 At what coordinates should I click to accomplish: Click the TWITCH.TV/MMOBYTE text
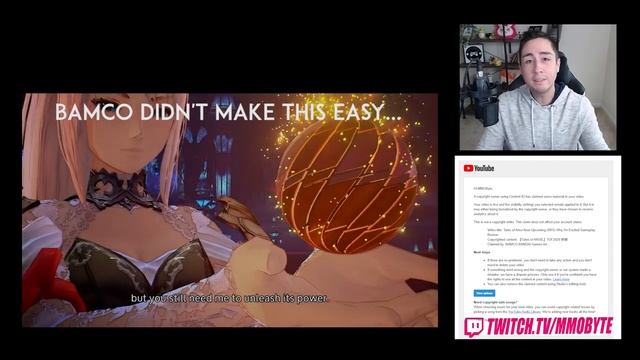549,326
